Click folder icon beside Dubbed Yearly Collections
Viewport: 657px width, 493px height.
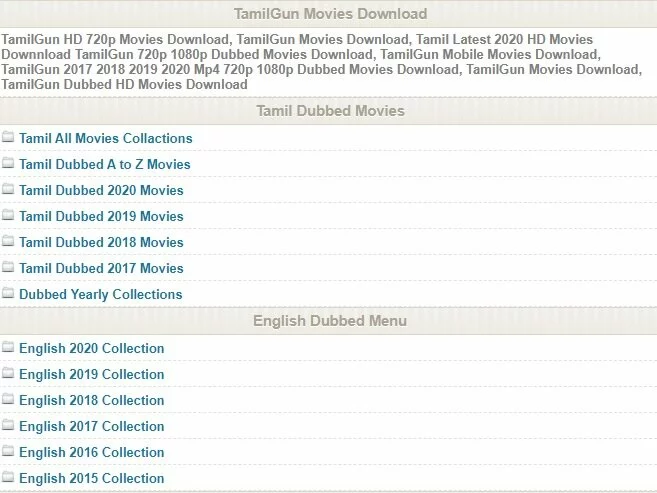[8, 292]
